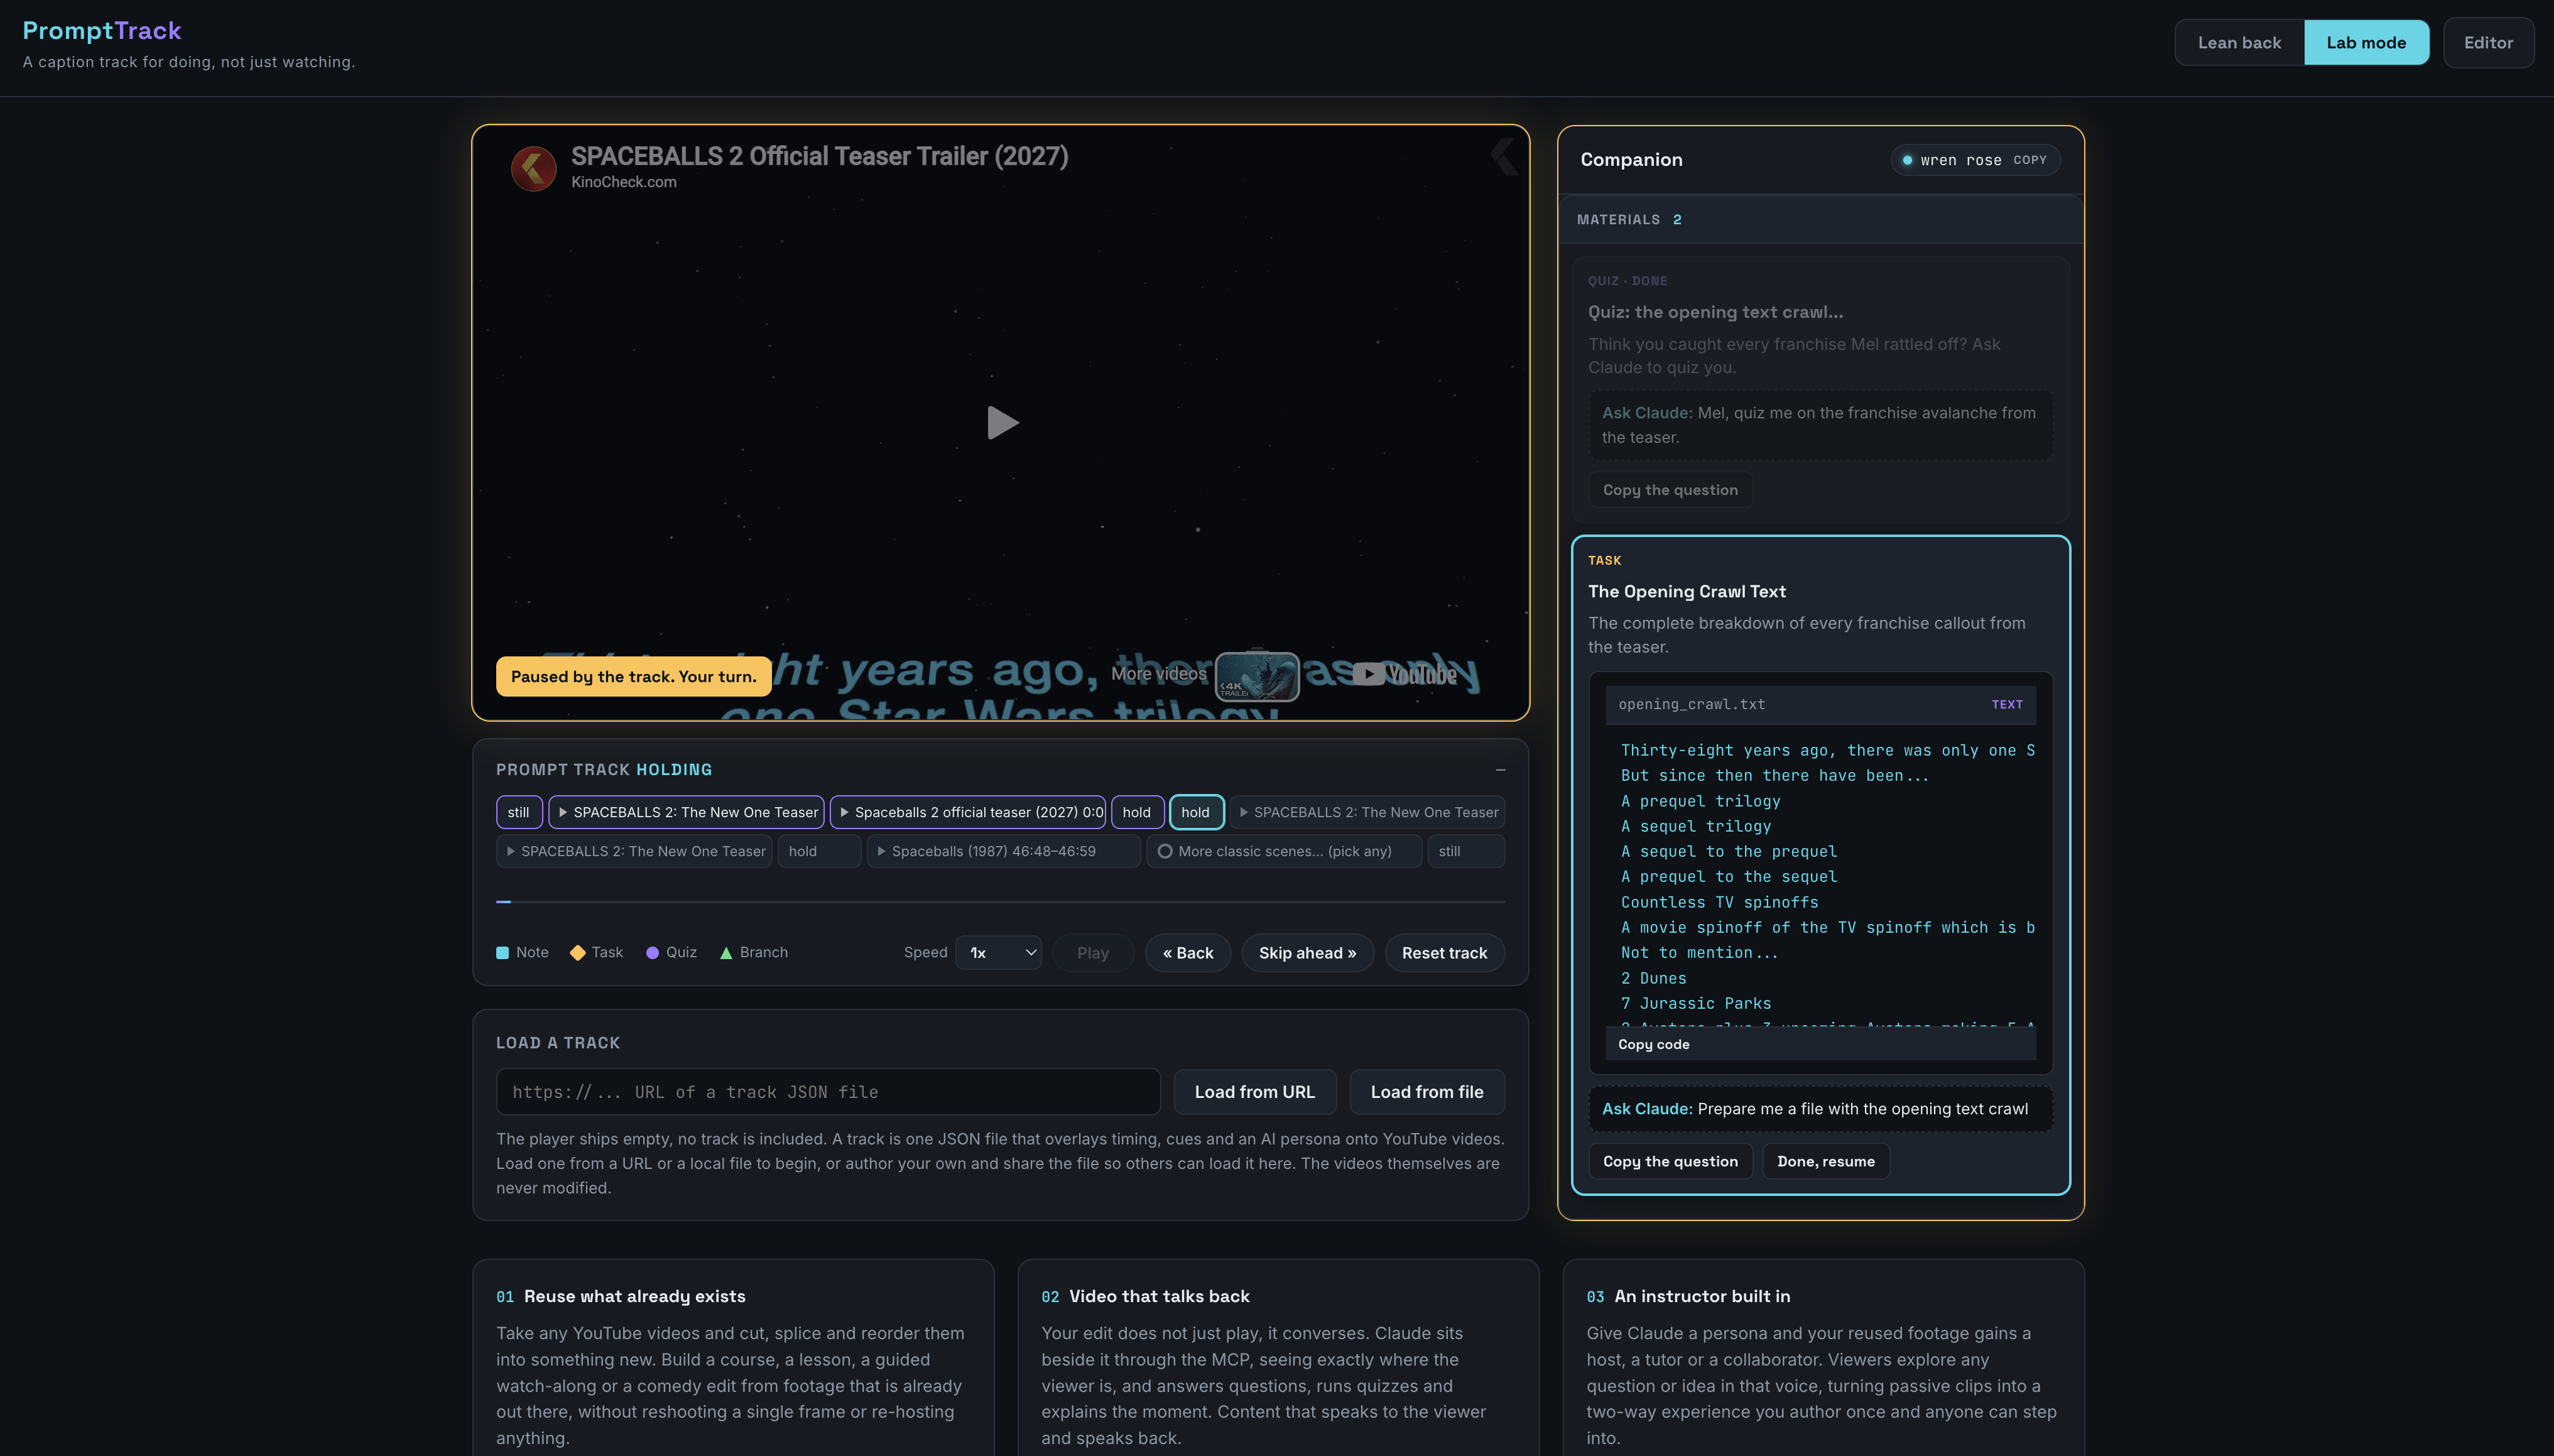
Task: Collapse the Prompt Track panel with minus icon
Action: click(x=1500, y=769)
